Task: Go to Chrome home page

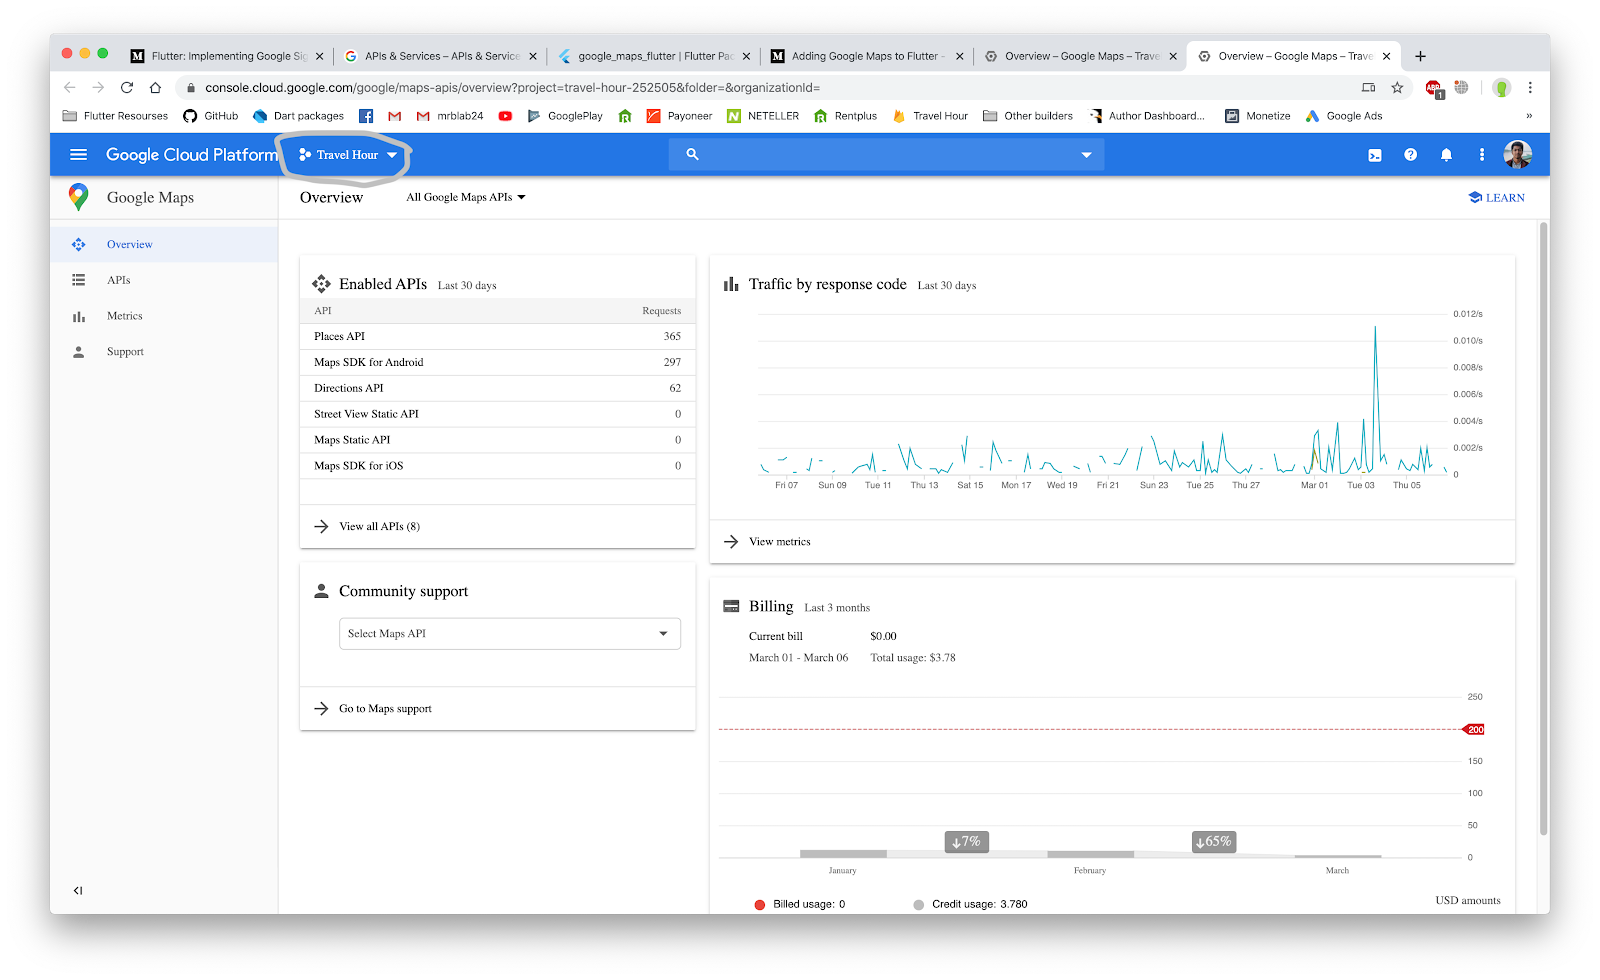Action: [155, 88]
